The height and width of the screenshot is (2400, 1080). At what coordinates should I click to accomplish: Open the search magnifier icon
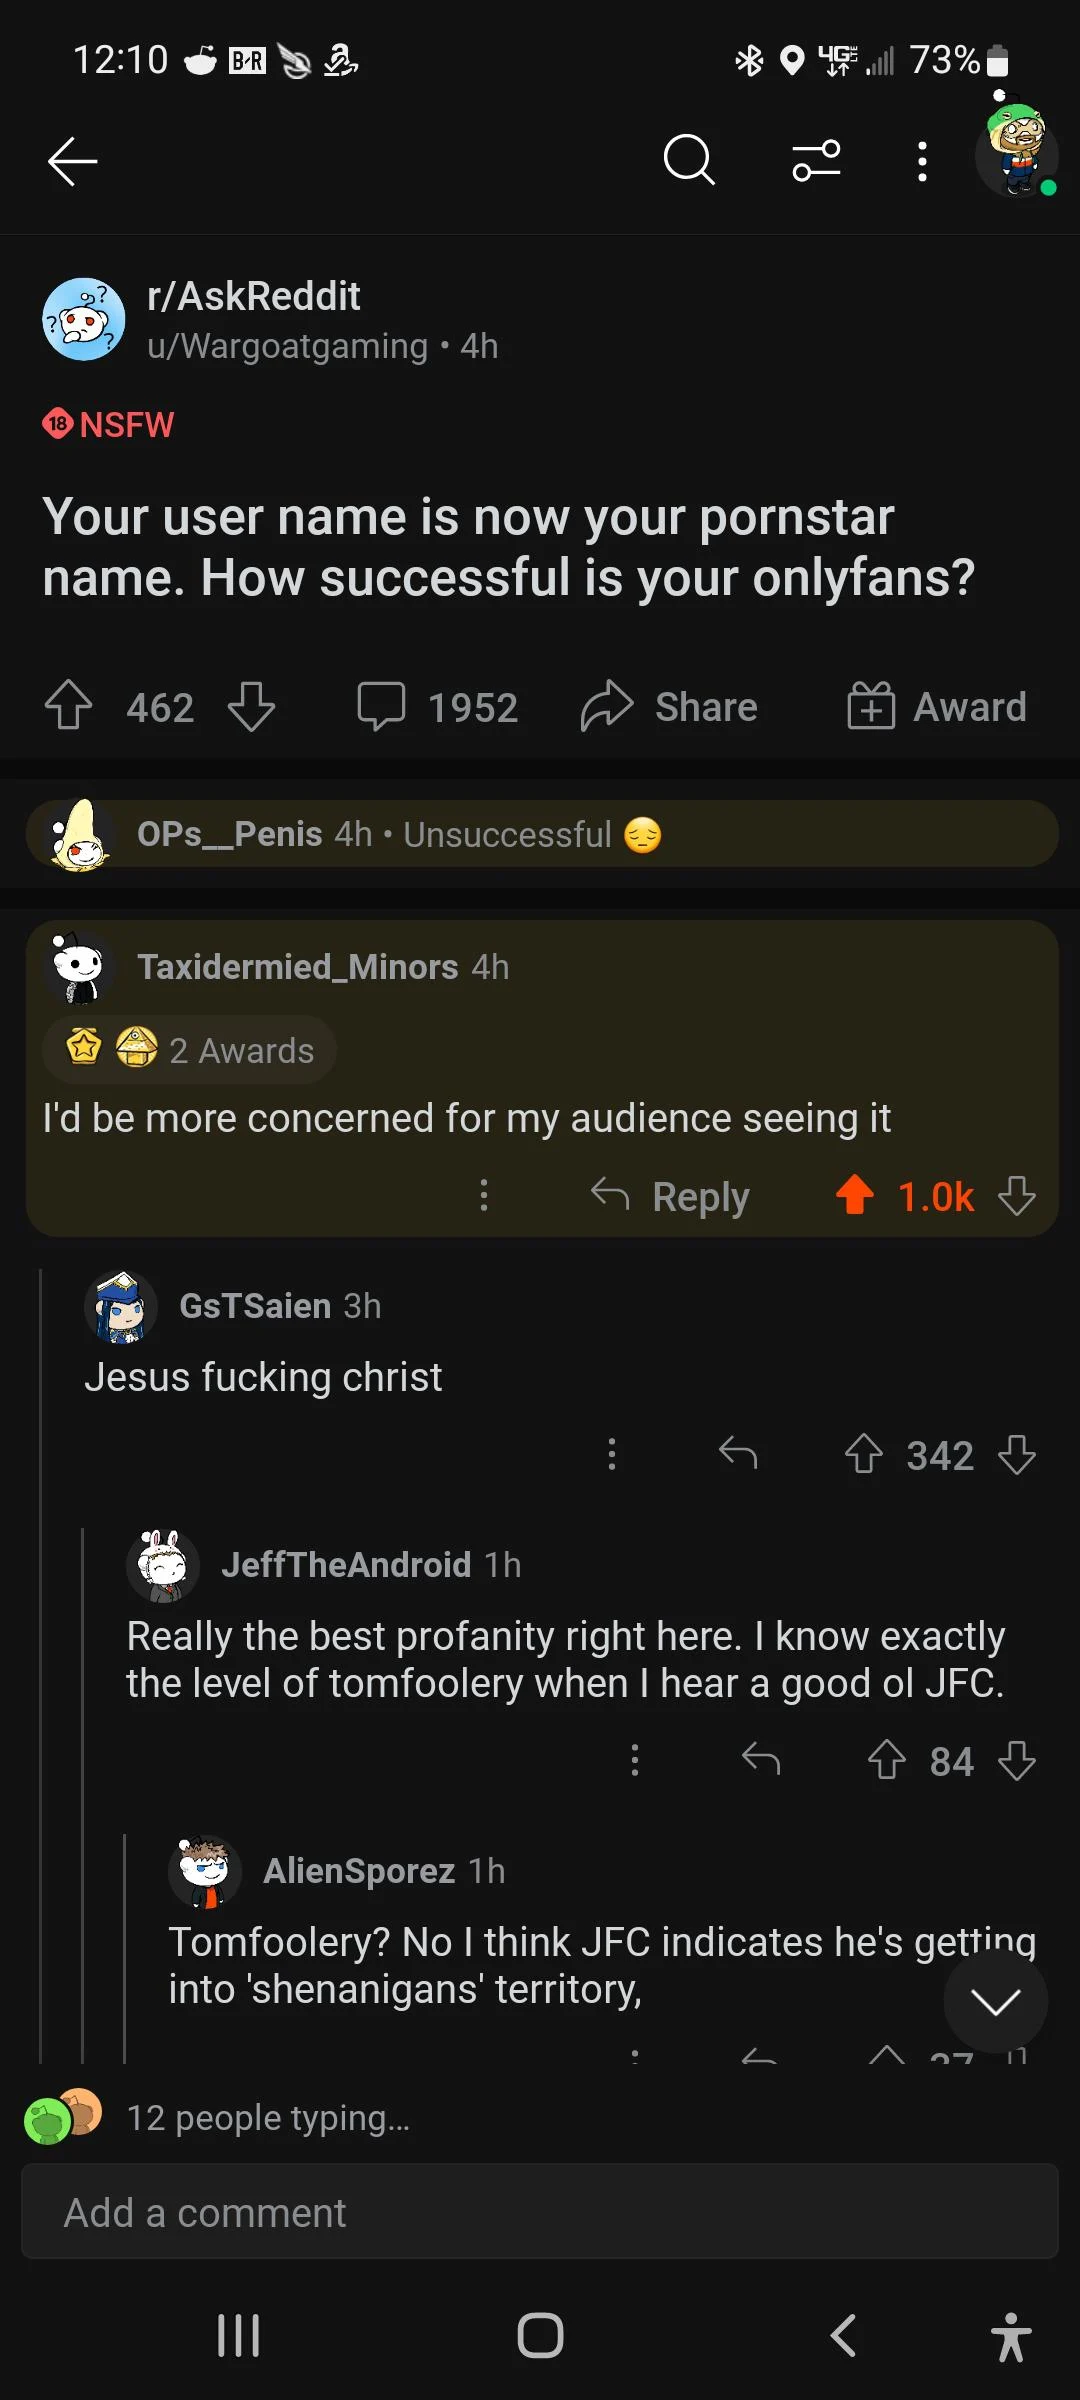click(689, 161)
